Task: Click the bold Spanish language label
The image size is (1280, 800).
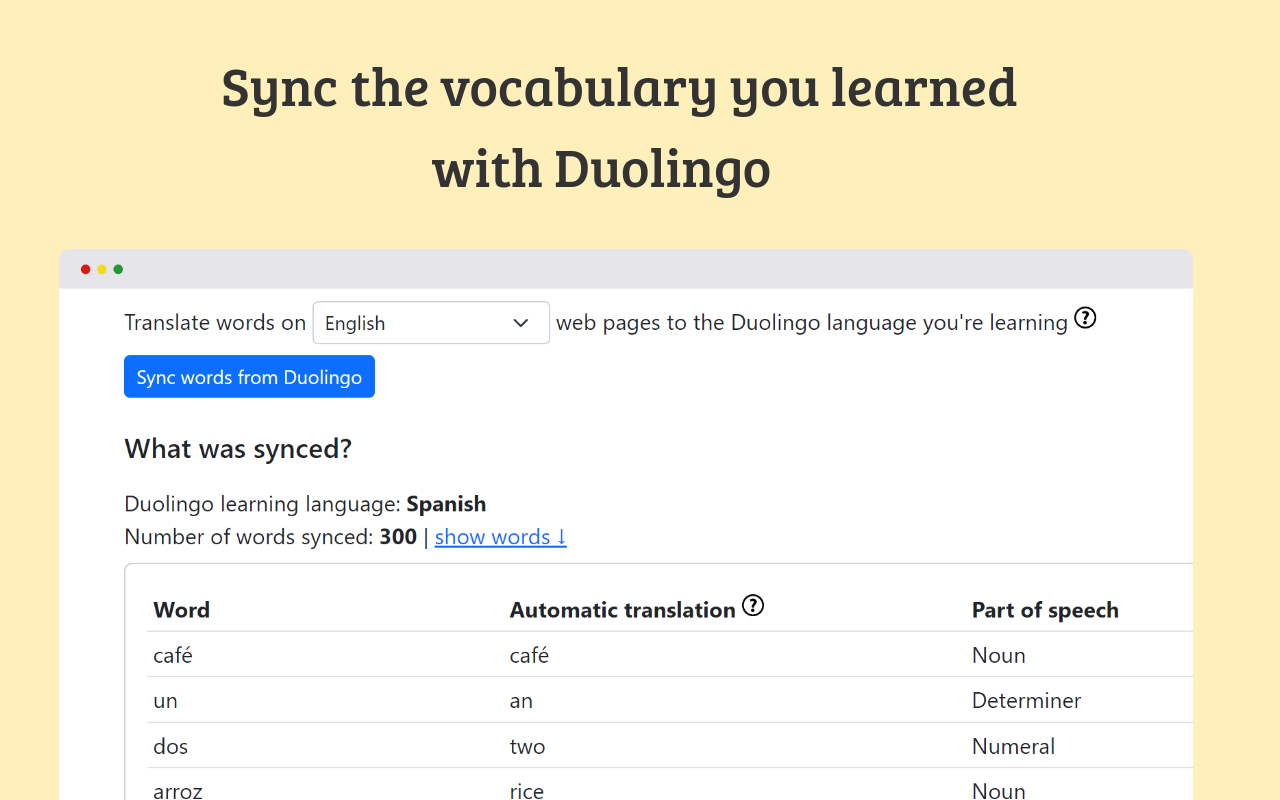Action: coord(446,503)
